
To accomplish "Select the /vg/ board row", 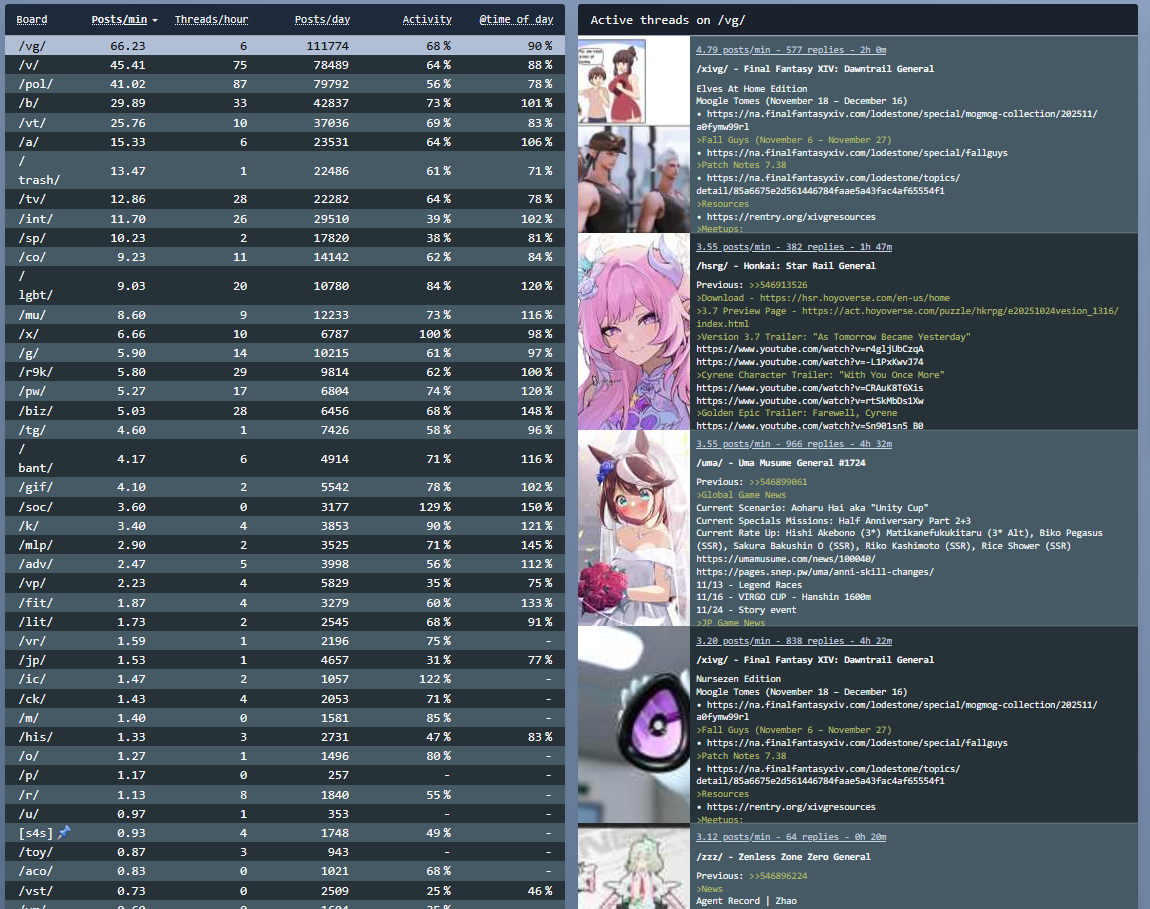I will click(285, 45).
